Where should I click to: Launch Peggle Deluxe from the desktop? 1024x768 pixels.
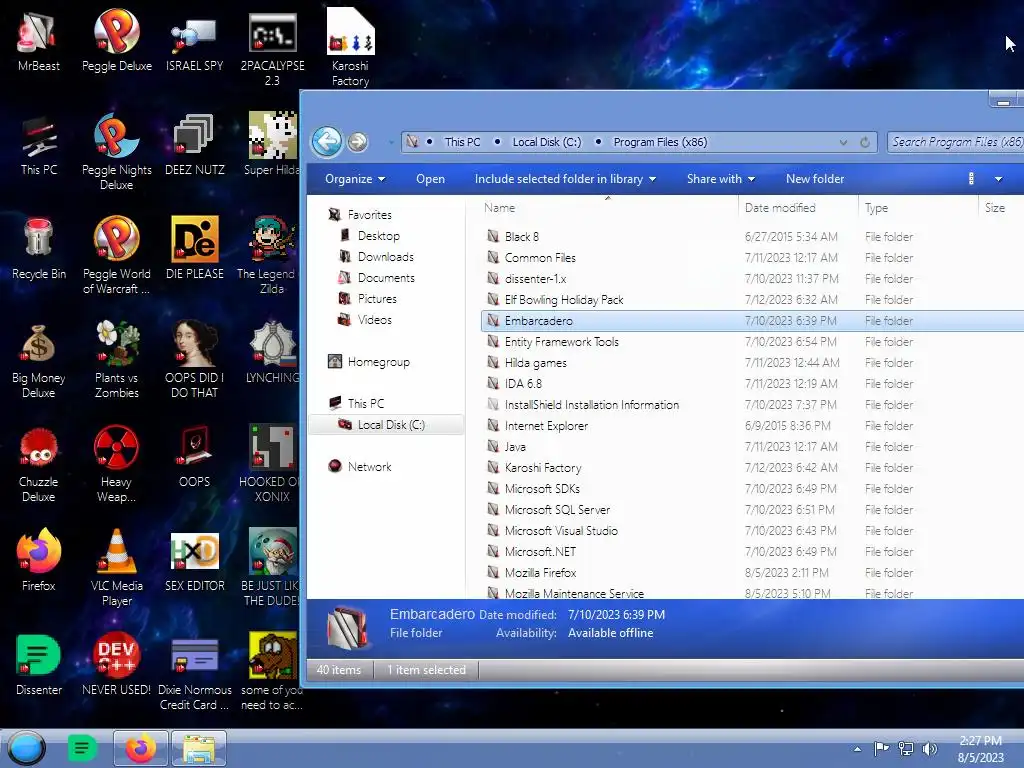pyautogui.click(x=117, y=41)
